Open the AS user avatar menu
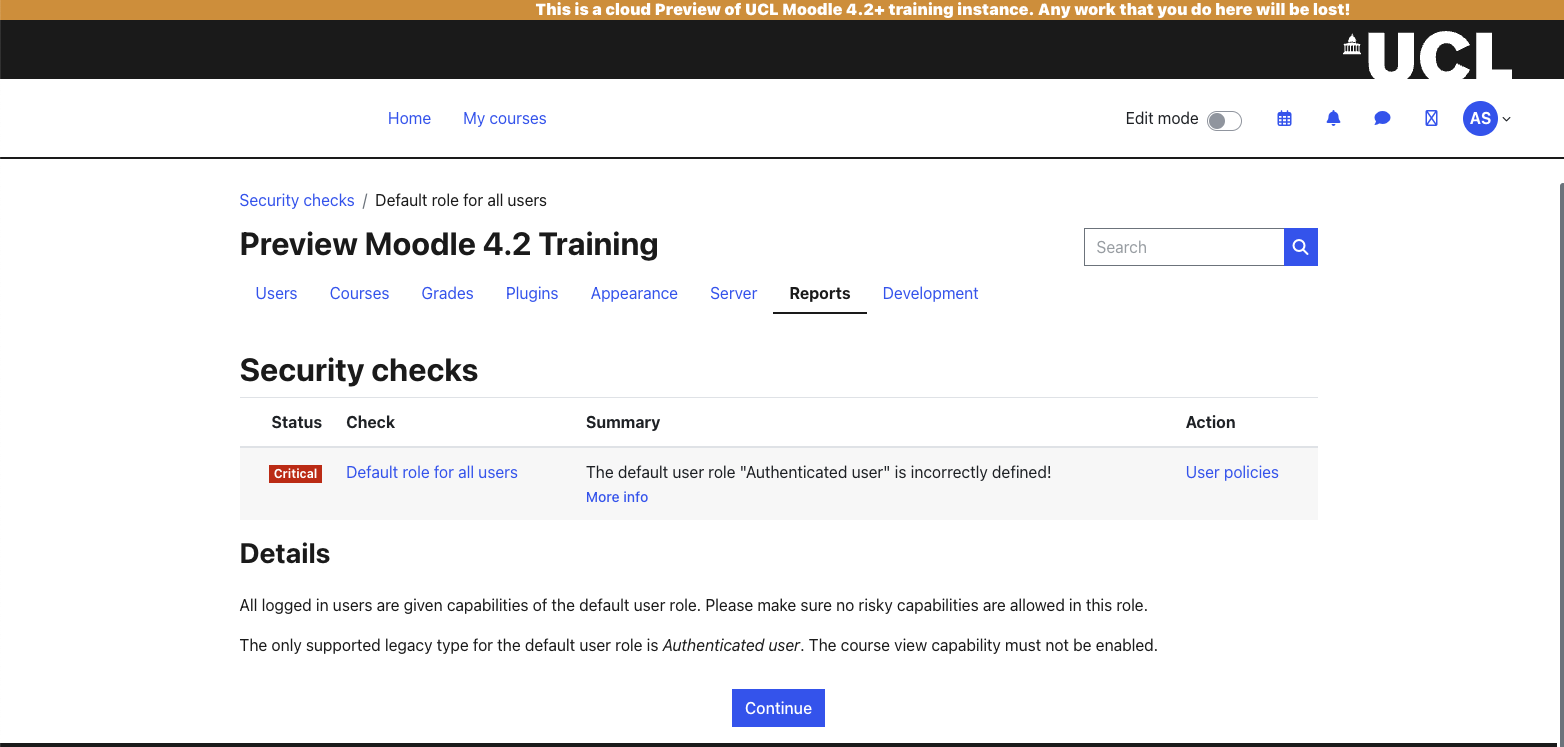The width and height of the screenshot is (1564, 747). click(x=1480, y=118)
